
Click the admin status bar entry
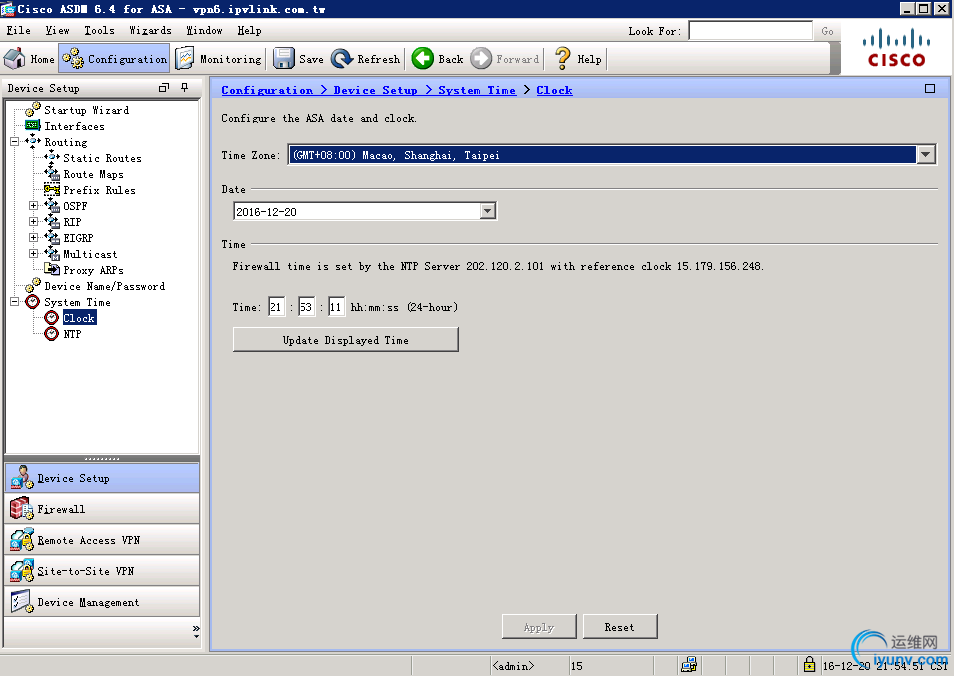click(x=513, y=666)
